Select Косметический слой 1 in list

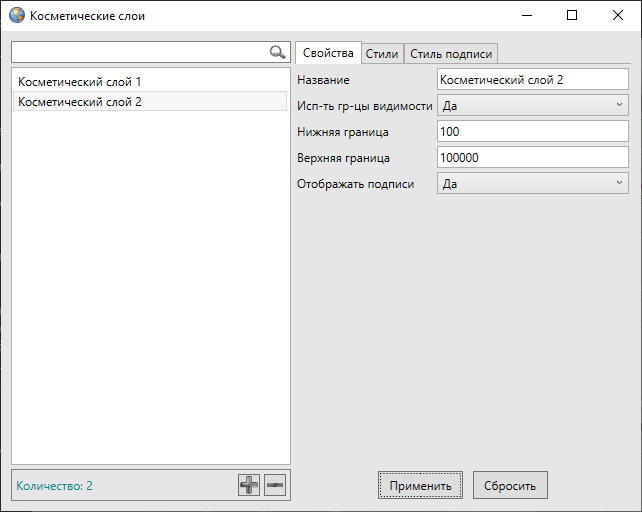(x=80, y=82)
